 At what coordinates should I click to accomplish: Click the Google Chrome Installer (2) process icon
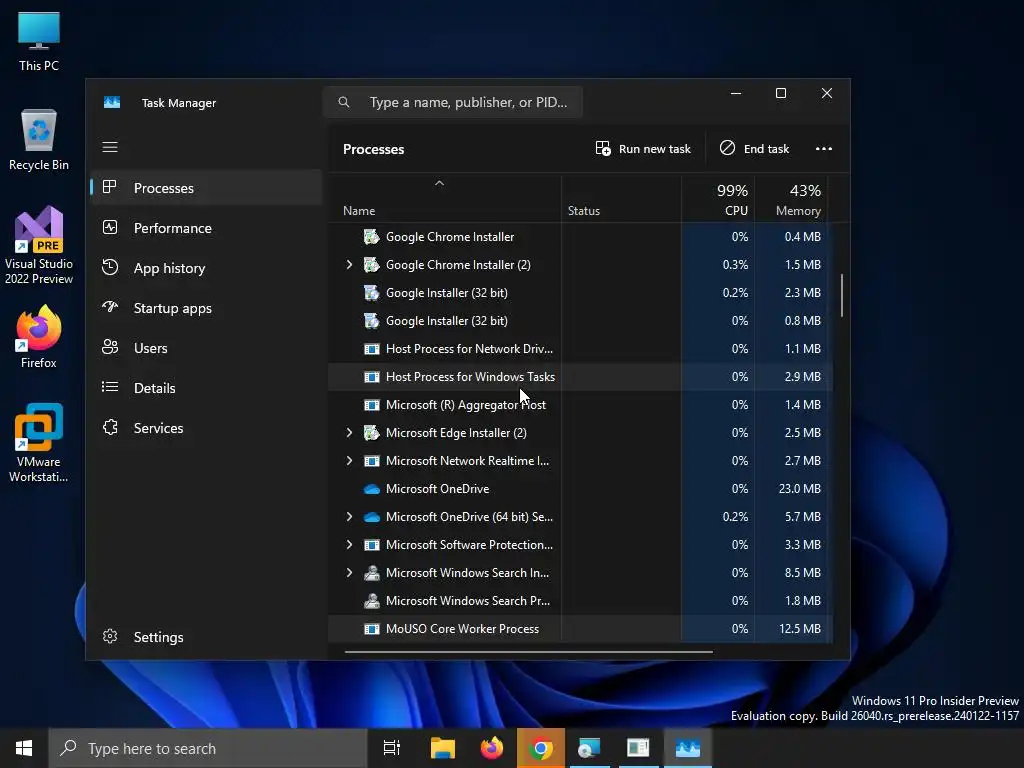pos(372,264)
